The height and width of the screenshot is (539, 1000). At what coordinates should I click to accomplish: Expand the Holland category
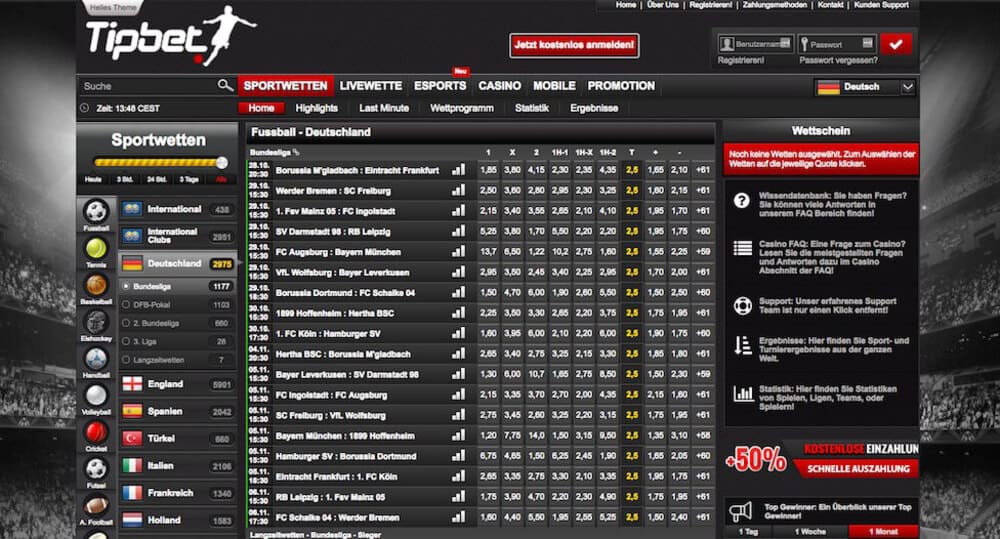point(178,520)
